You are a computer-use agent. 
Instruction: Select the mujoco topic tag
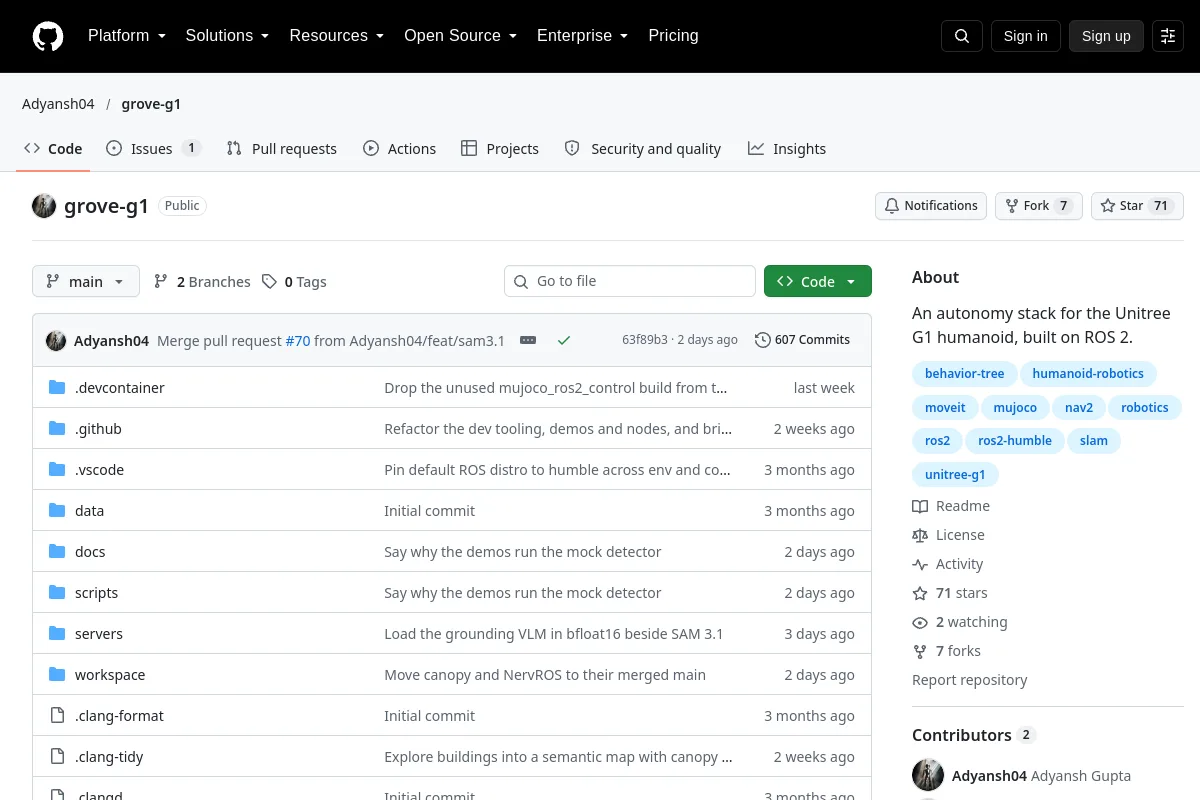pos(1015,407)
